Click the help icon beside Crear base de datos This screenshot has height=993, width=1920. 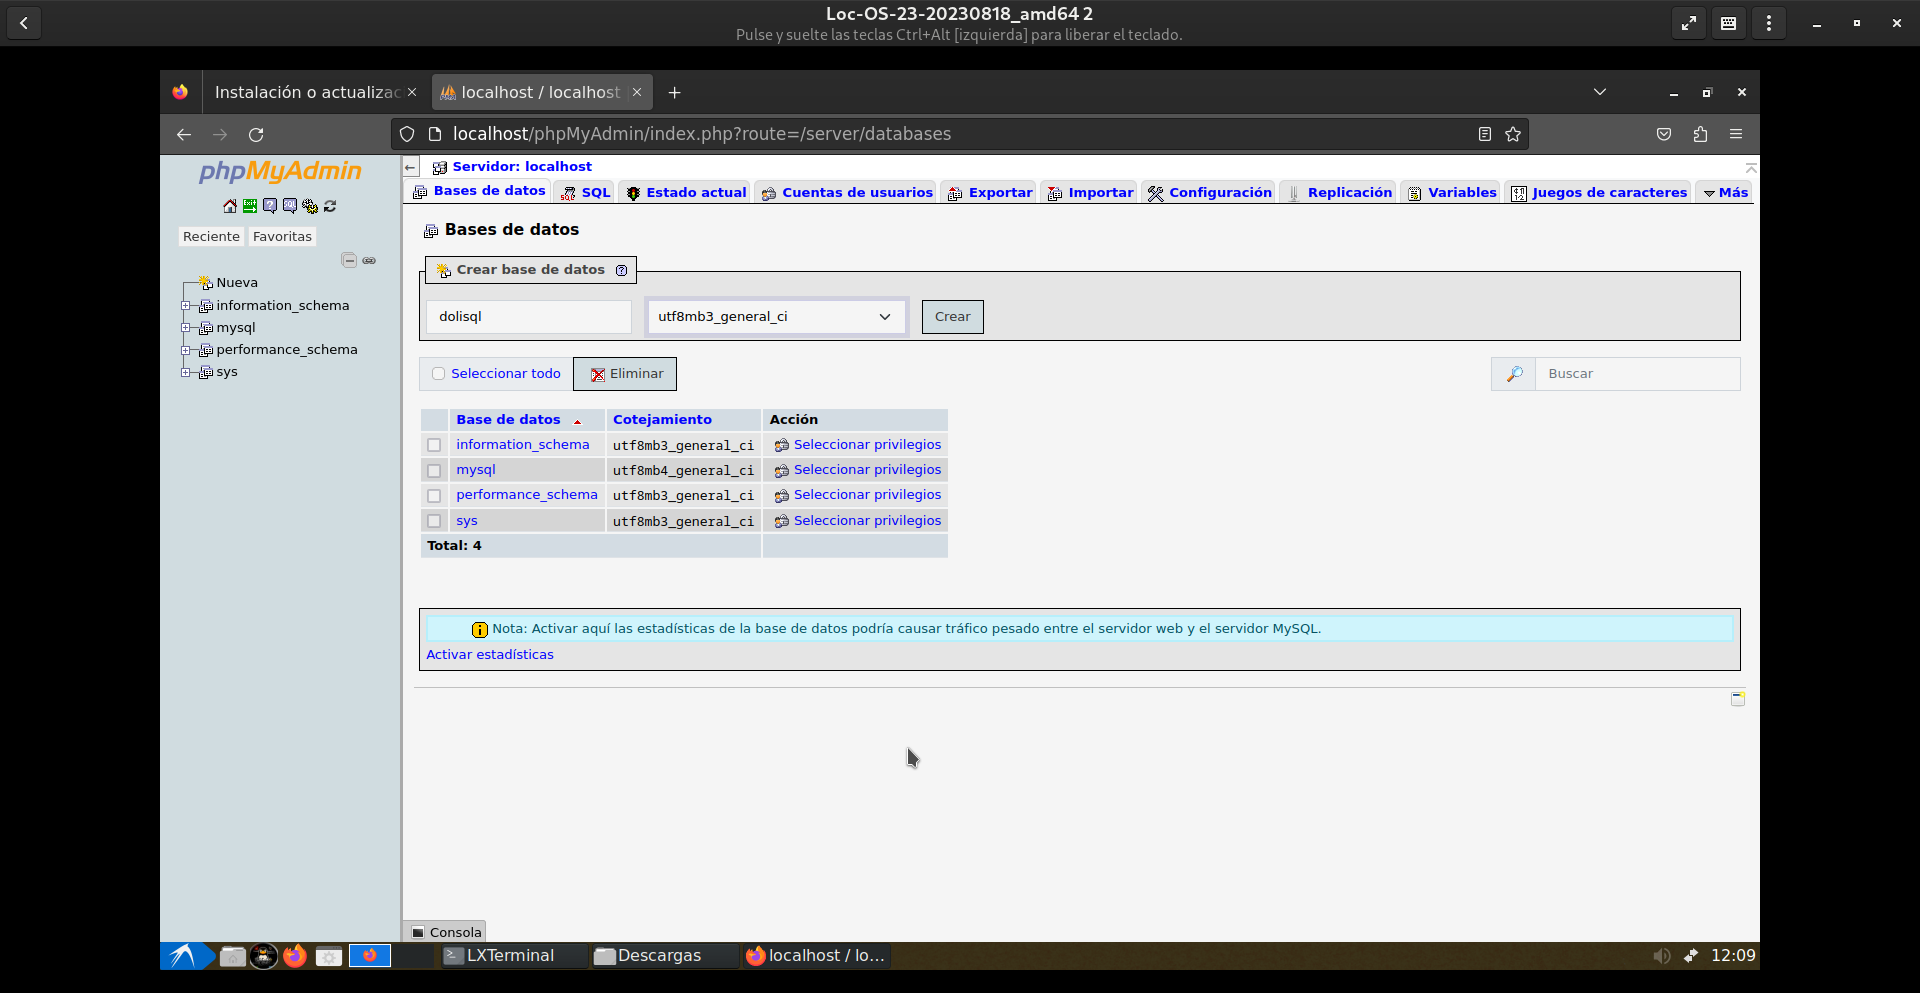(x=621, y=270)
